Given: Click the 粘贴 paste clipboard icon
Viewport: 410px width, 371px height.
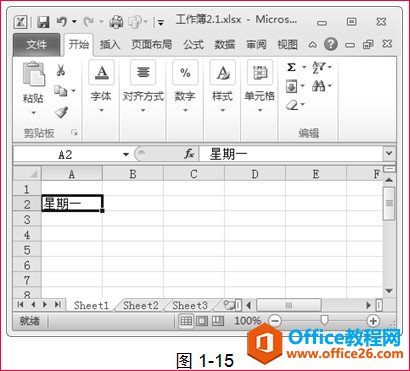Looking at the screenshot, I should (33, 74).
